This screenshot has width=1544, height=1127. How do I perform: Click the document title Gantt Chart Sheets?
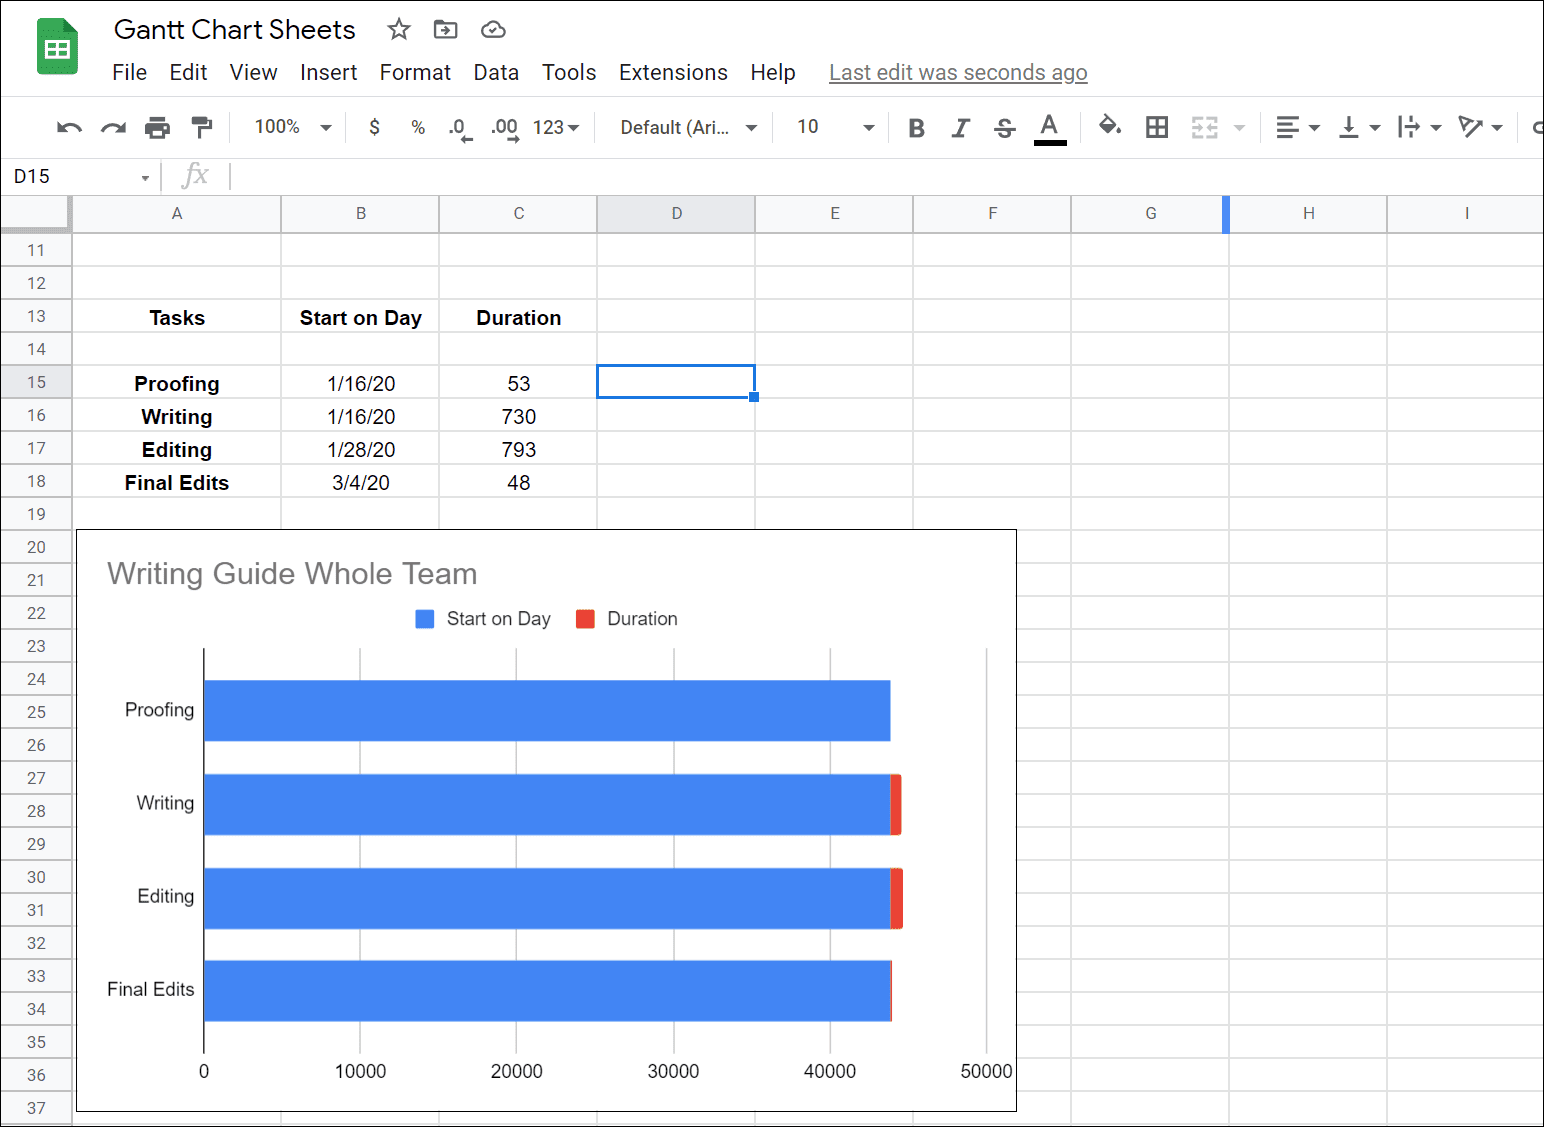point(235,29)
